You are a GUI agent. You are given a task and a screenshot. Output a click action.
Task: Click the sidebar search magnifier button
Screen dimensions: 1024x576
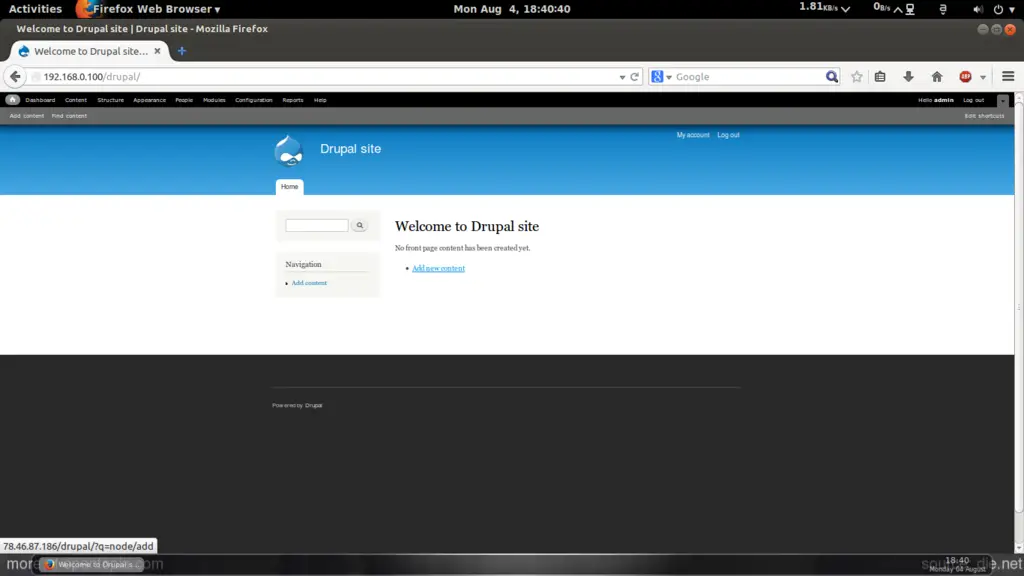(360, 225)
